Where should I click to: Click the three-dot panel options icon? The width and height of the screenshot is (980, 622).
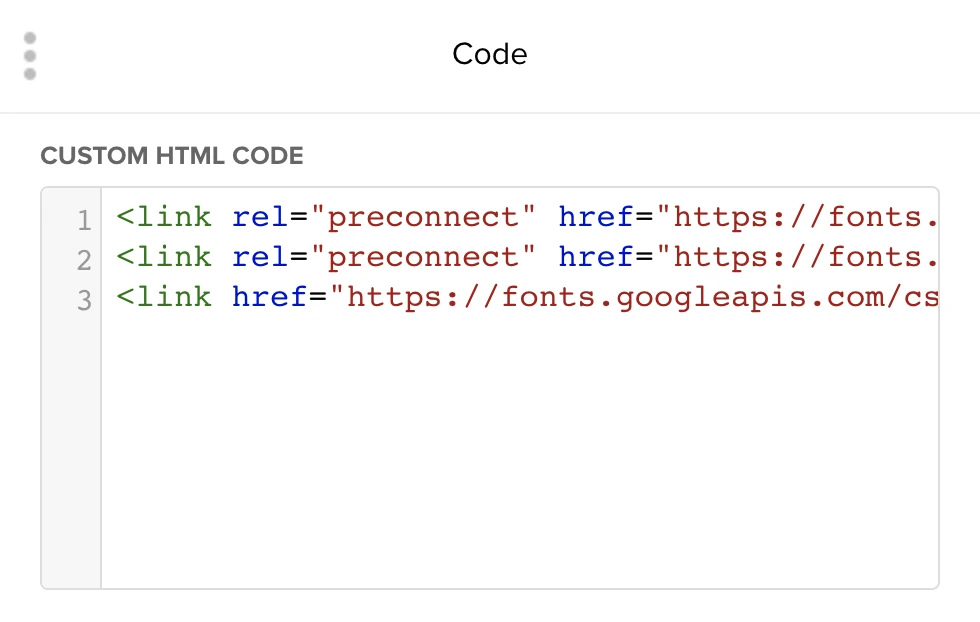30,56
